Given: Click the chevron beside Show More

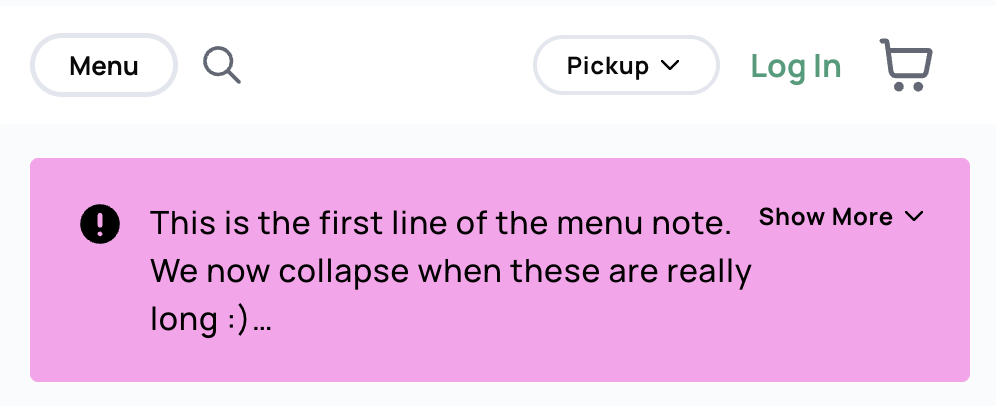Looking at the screenshot, I should pos(913,217).
